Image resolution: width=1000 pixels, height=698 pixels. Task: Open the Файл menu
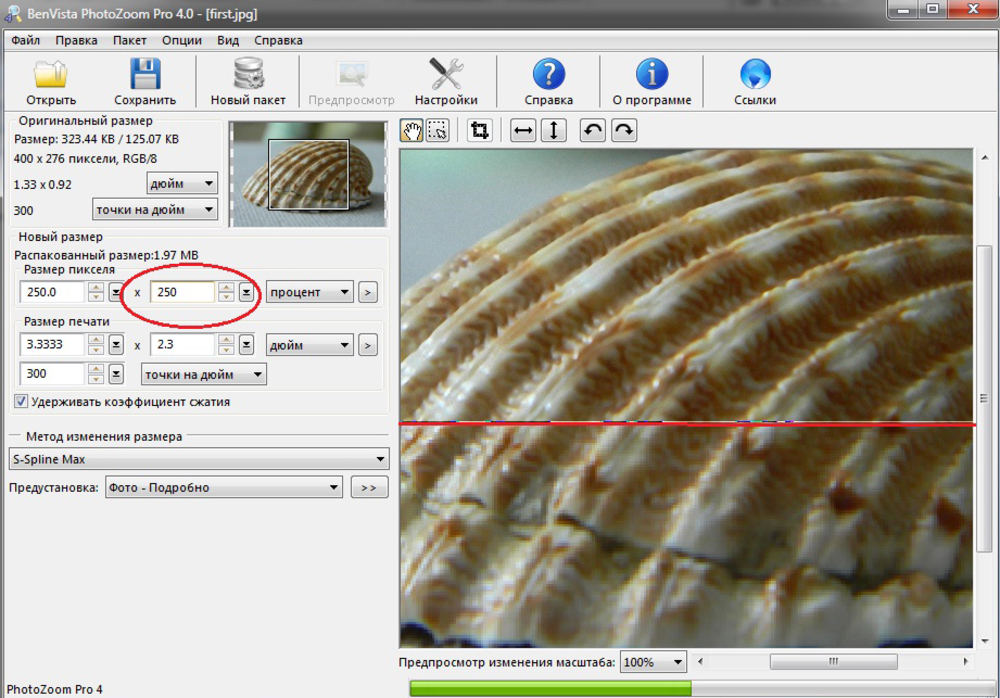tap(26, 41)
